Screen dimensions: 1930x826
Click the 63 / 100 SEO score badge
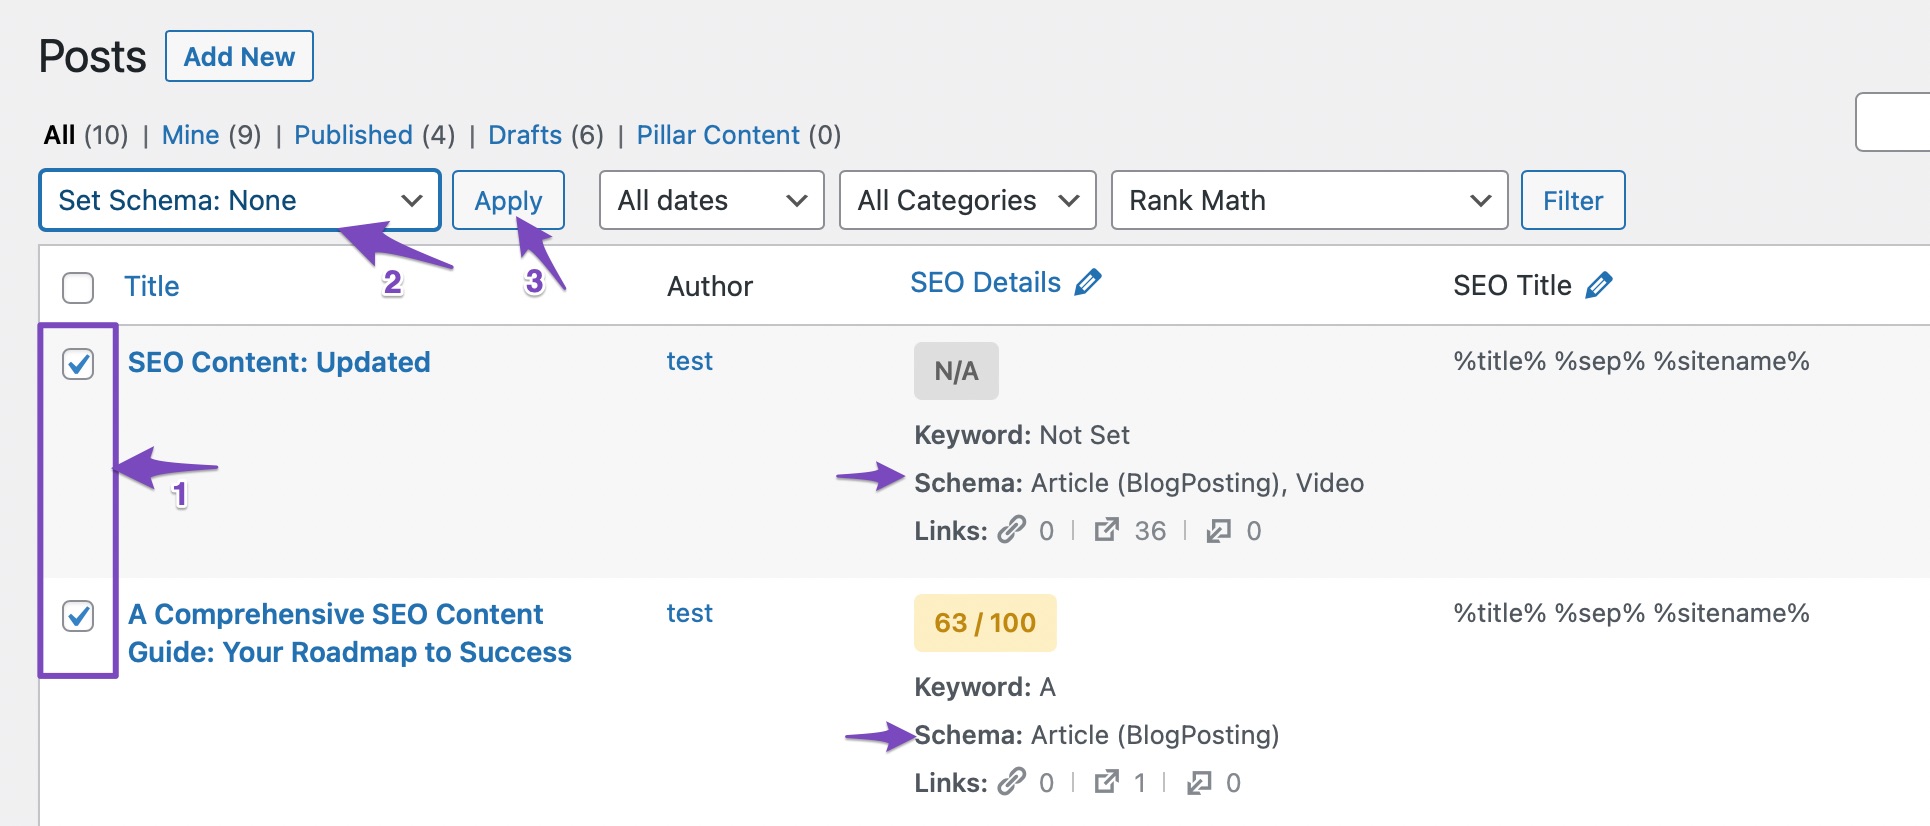pyautogui.click(x=985, y=623)
